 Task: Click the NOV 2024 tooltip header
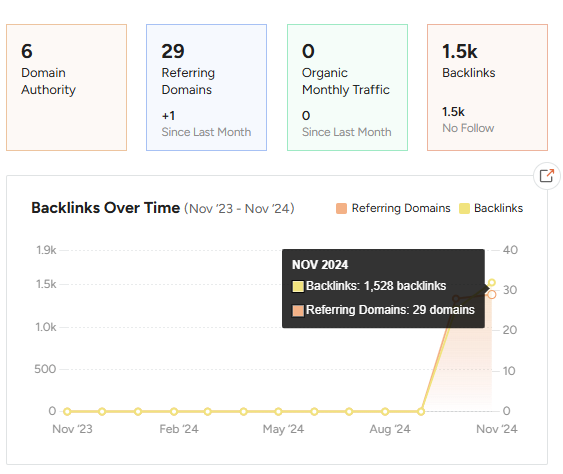pyautogui.click(x=320, y=265)
